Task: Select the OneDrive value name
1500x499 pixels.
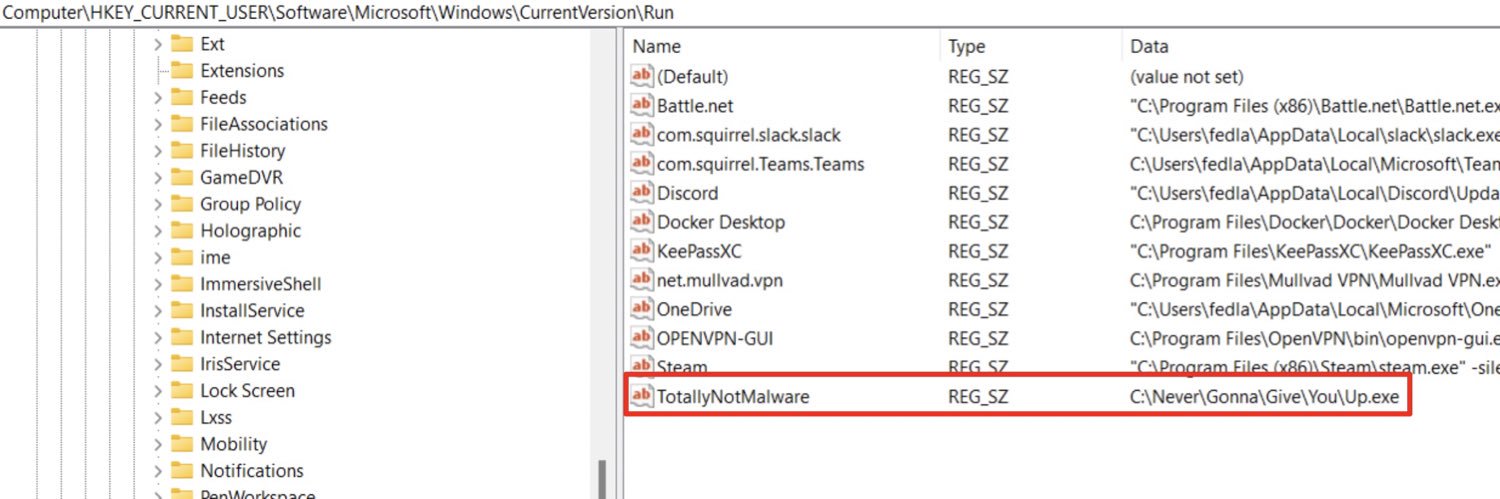Action: (694, 309)
